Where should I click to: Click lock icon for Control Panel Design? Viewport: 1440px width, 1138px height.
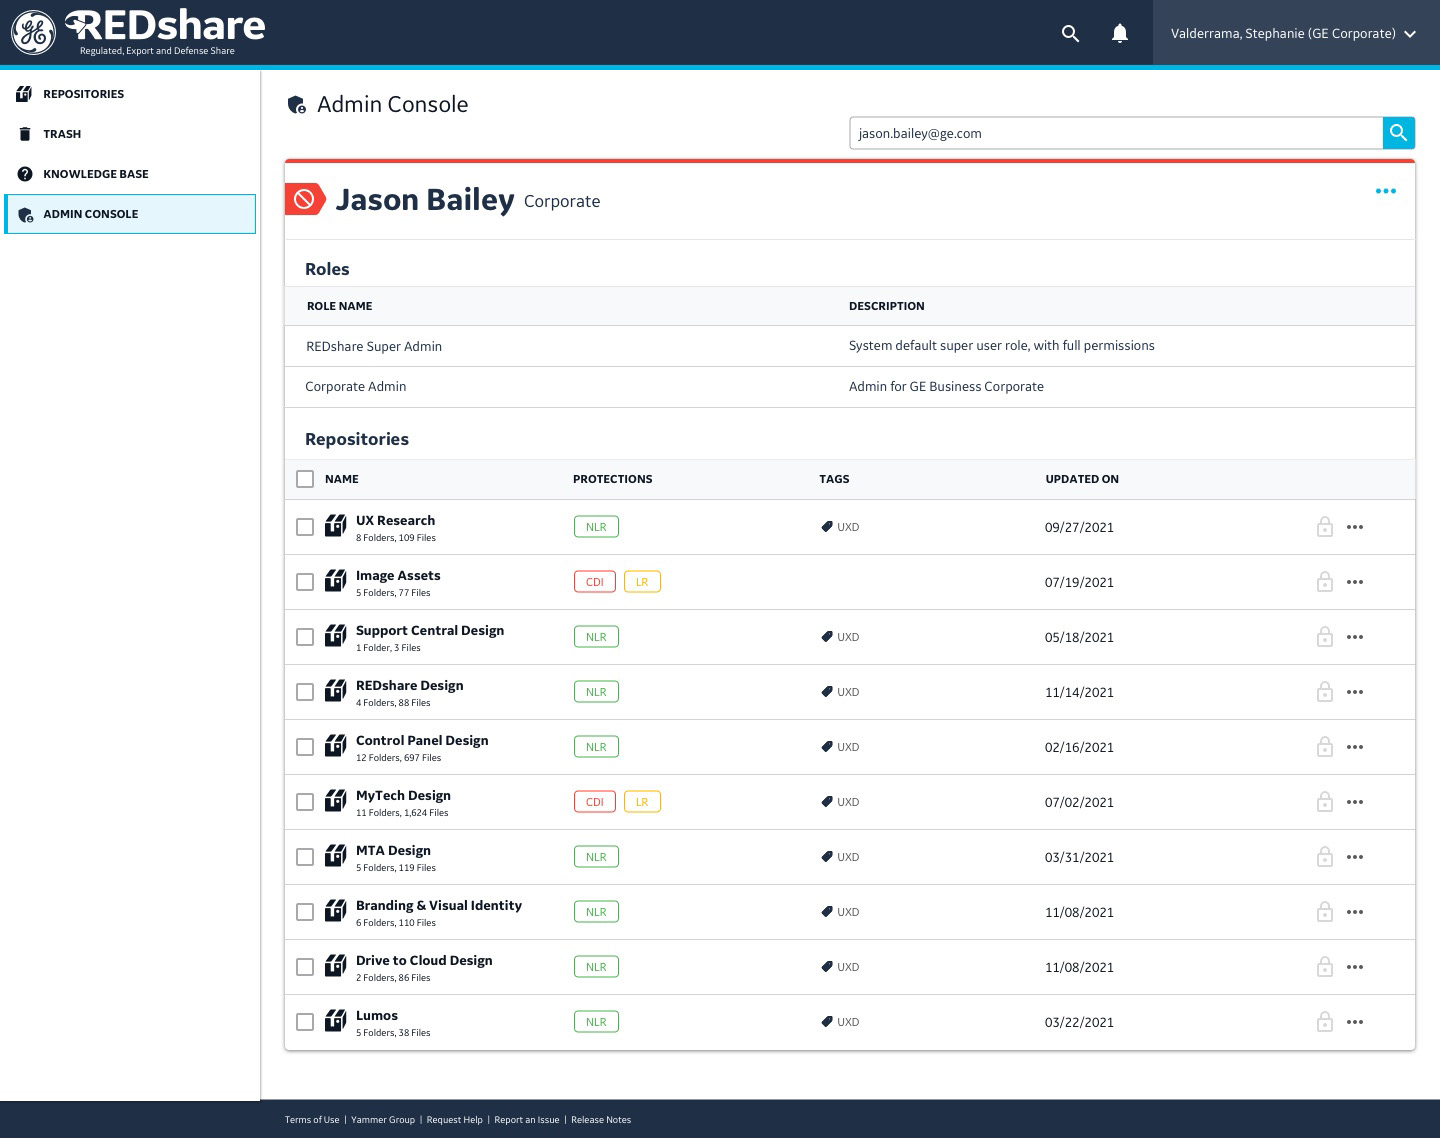(x=1325, y=746)
